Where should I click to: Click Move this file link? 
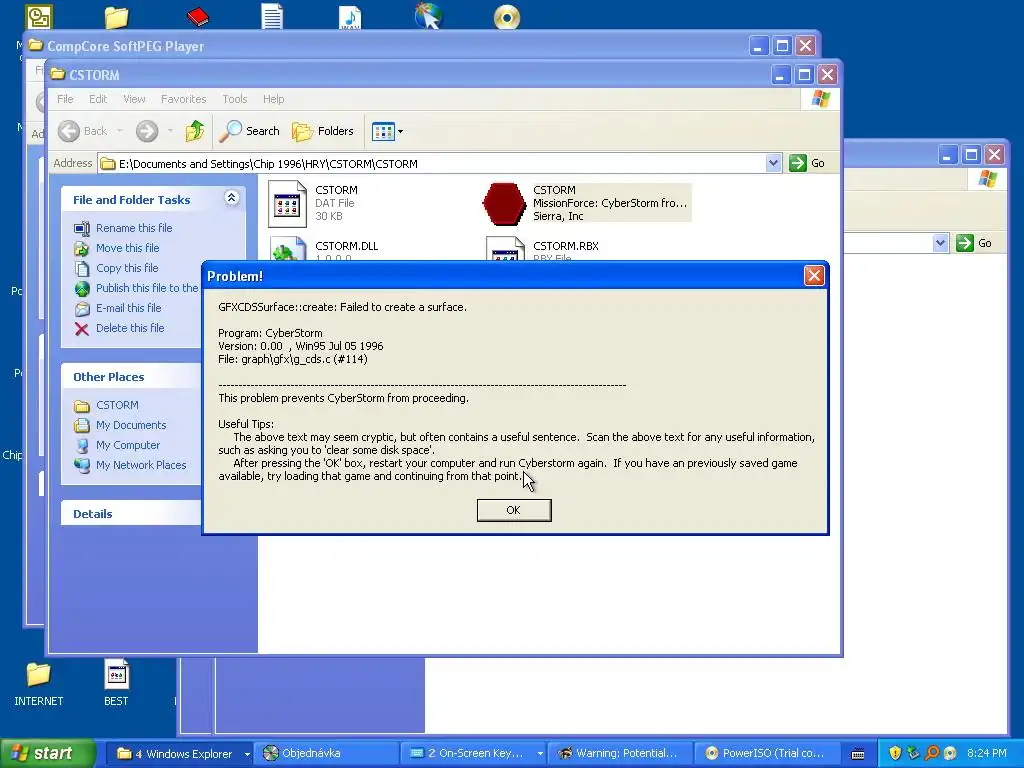pyautogui.click(x=127, y=248)
